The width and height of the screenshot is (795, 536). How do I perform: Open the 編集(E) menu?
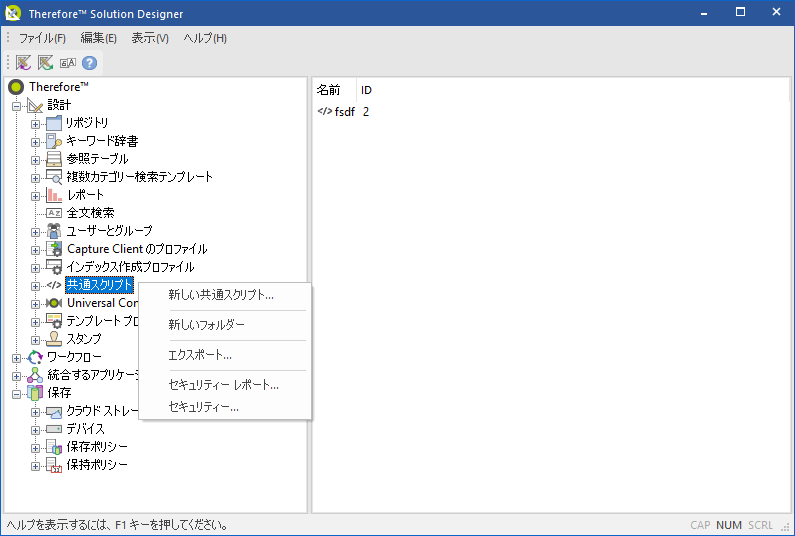tap(98, 38)
